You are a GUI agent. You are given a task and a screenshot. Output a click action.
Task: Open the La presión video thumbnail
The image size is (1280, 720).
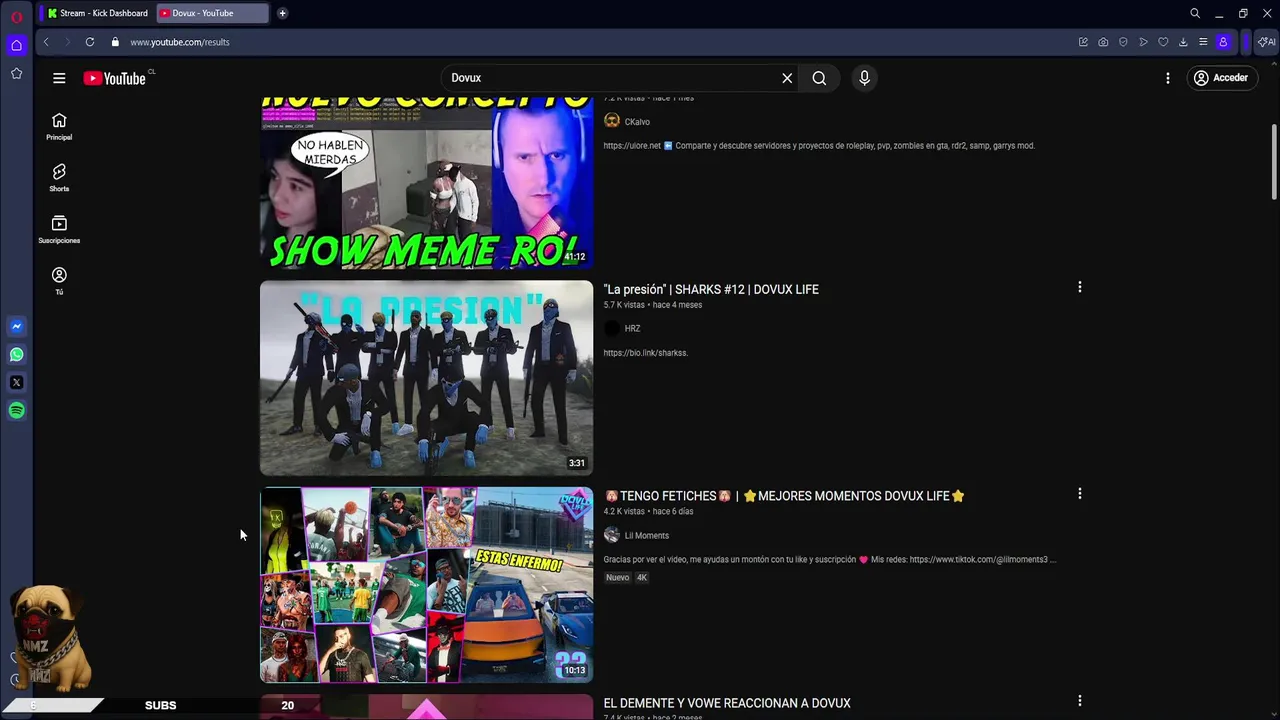point(426,377)
